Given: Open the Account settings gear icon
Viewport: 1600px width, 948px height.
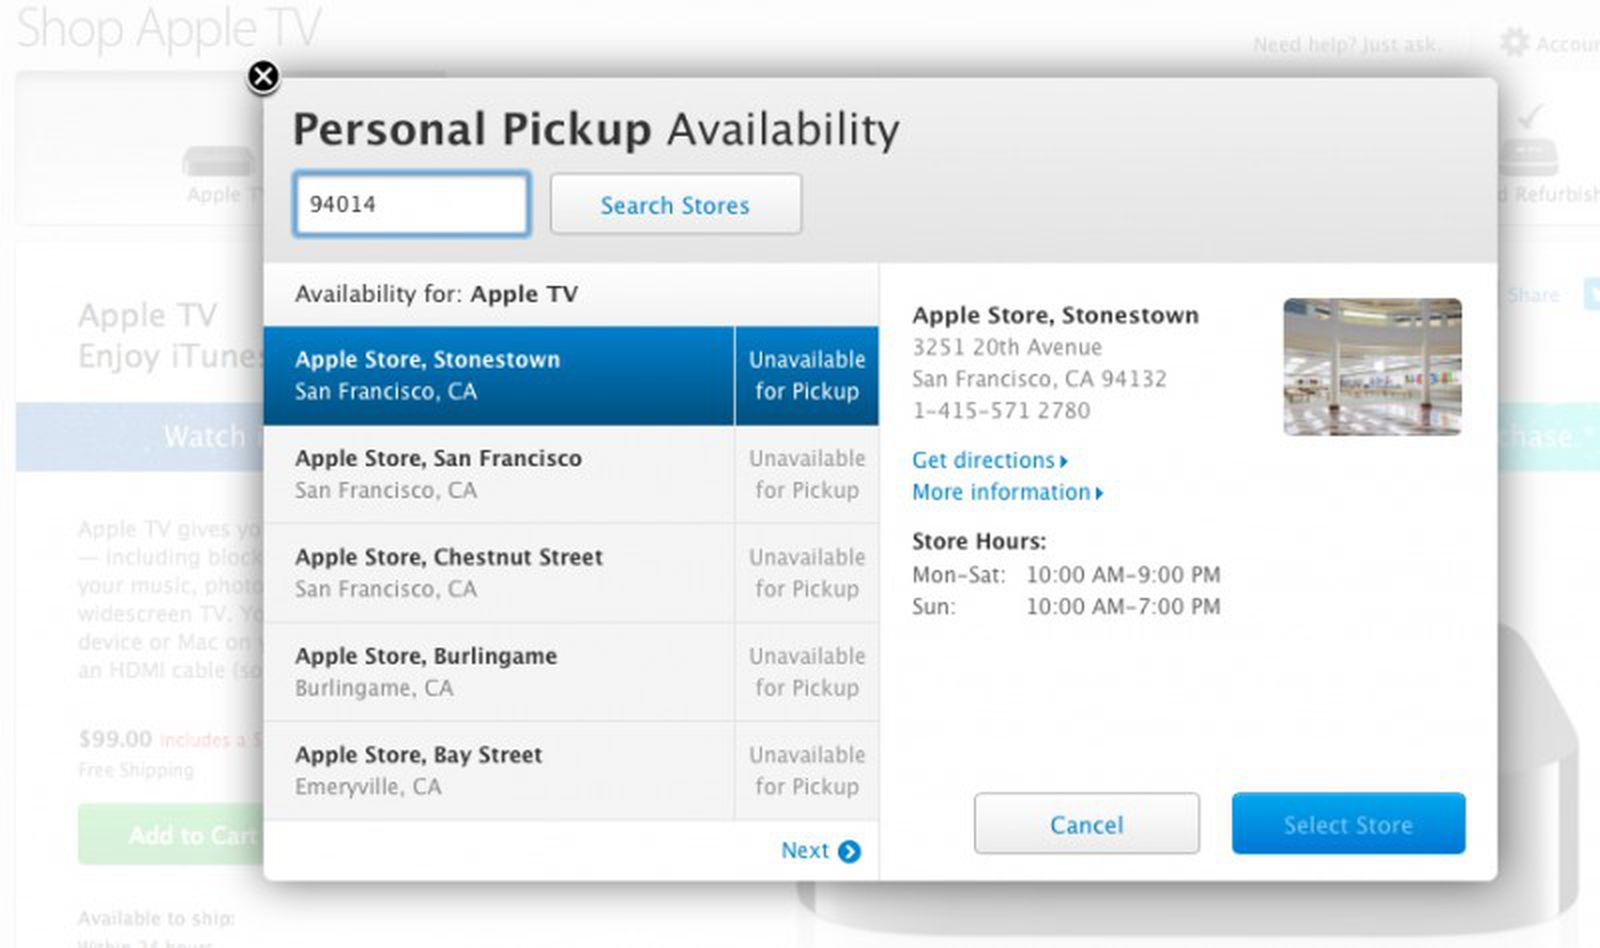Looking at the screenshot, I should (1514, 43).
